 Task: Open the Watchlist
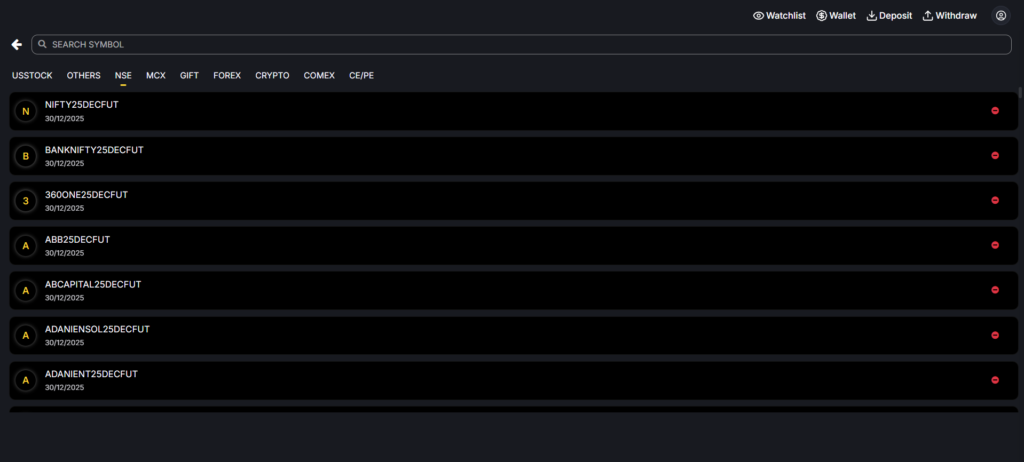pyautogui.click(x=779, y=16)
